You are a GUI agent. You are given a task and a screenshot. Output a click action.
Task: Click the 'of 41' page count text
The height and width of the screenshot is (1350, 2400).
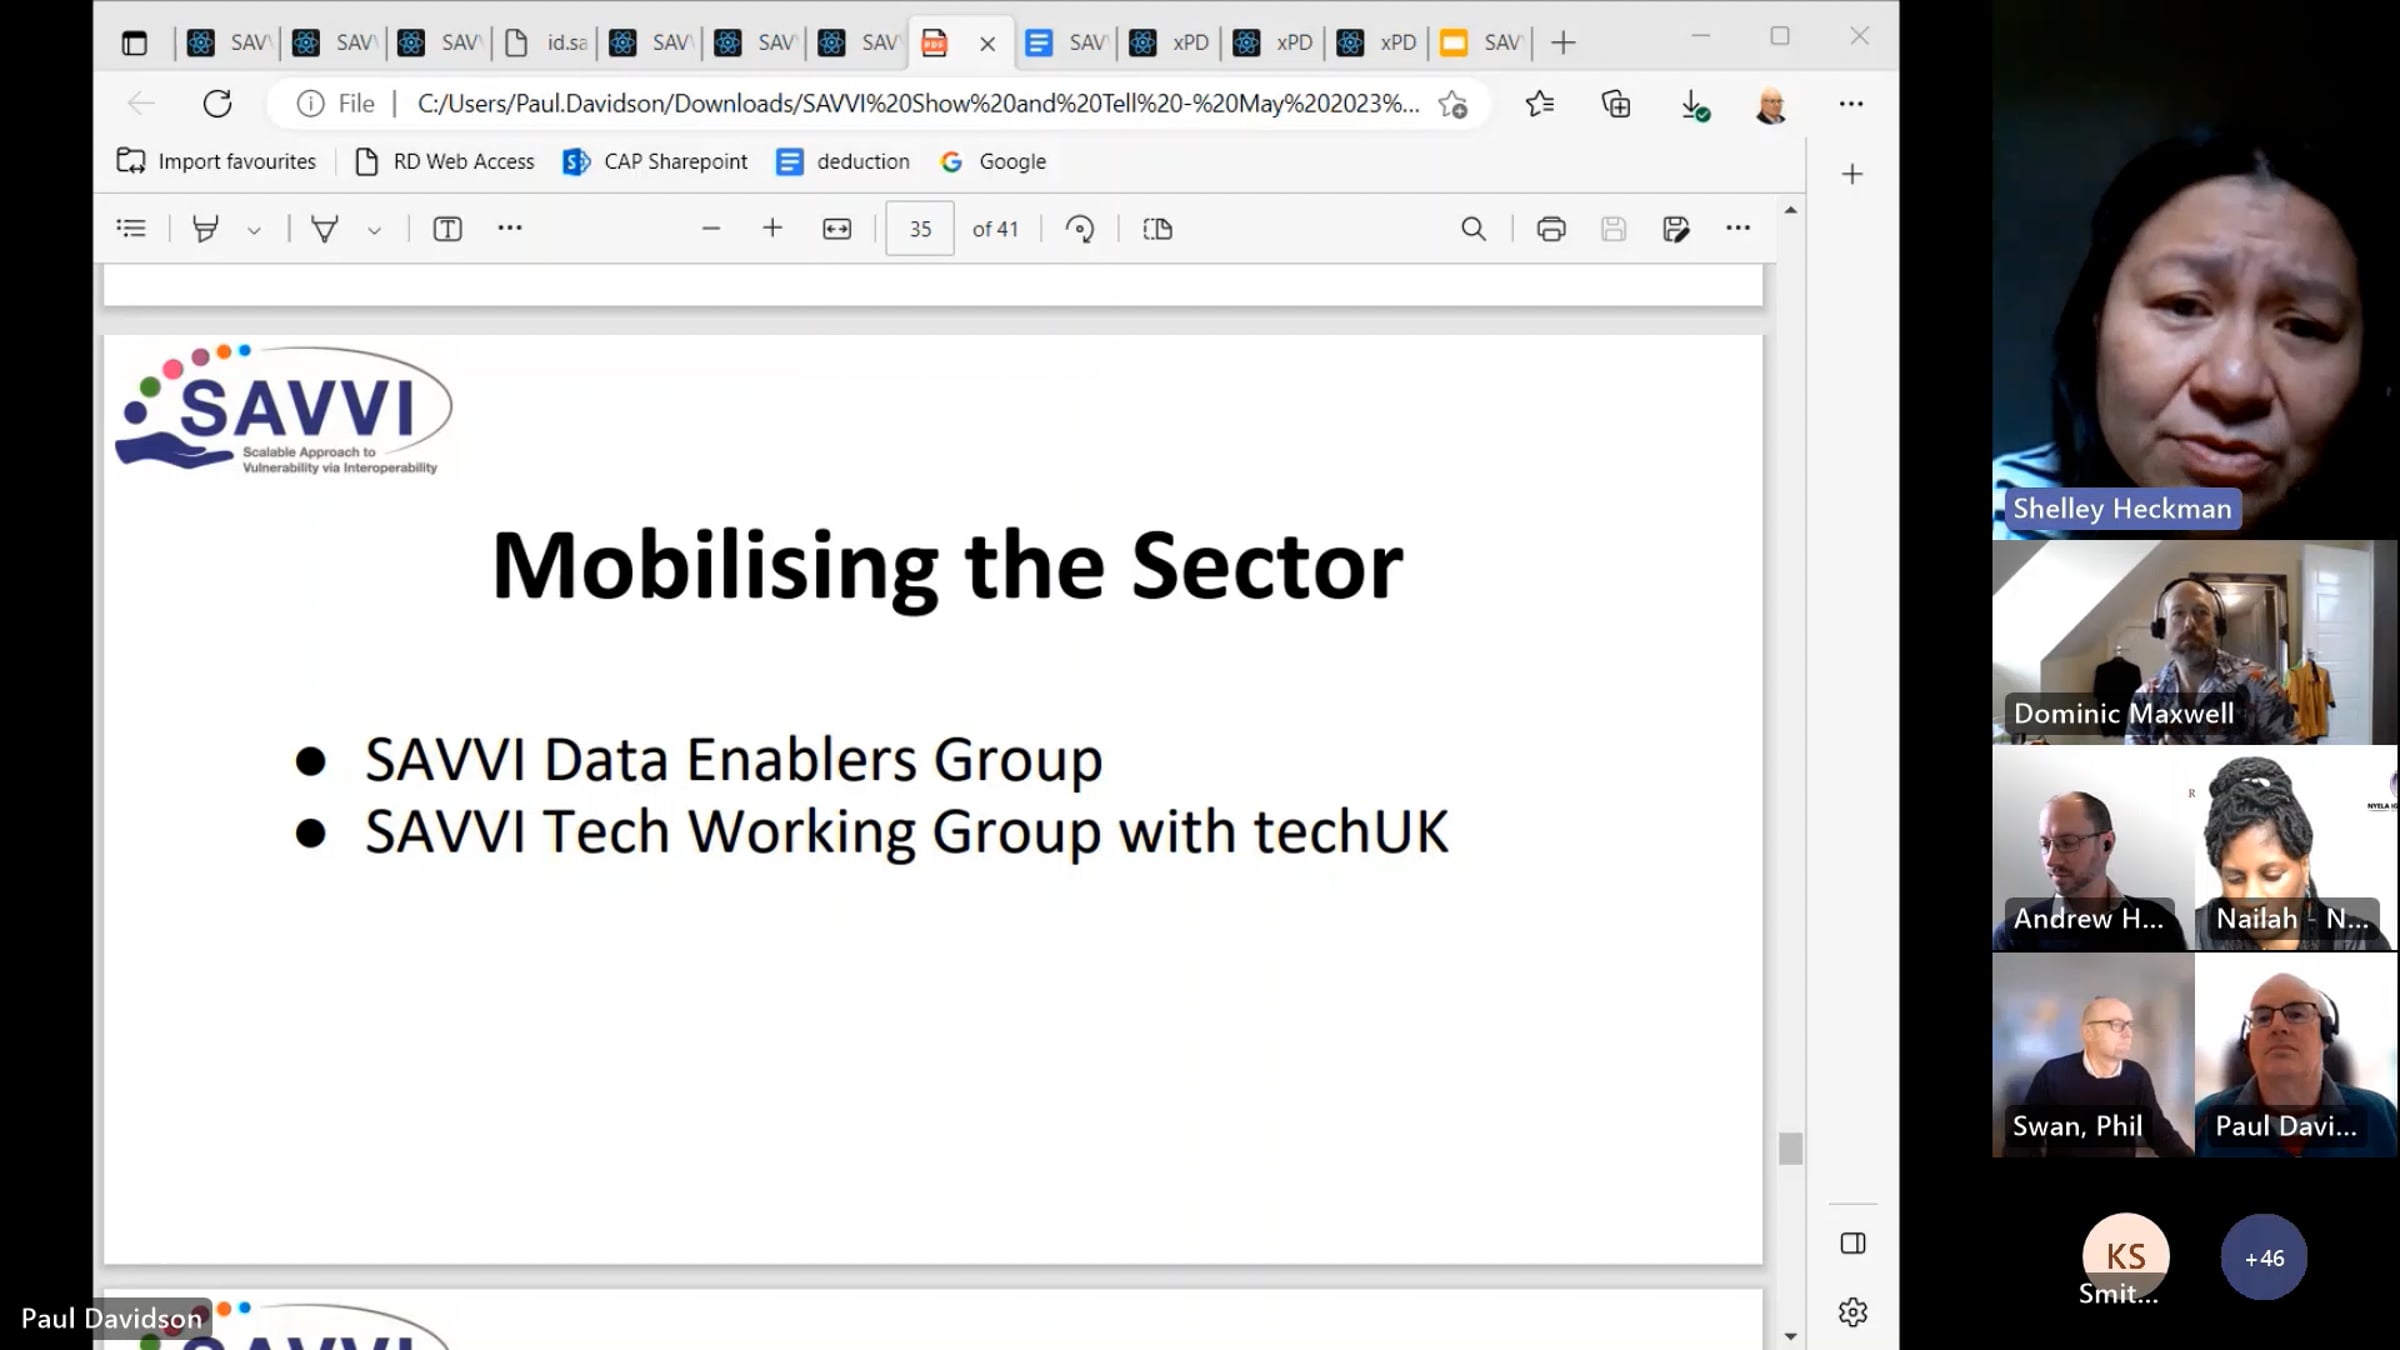coord(995,229)
